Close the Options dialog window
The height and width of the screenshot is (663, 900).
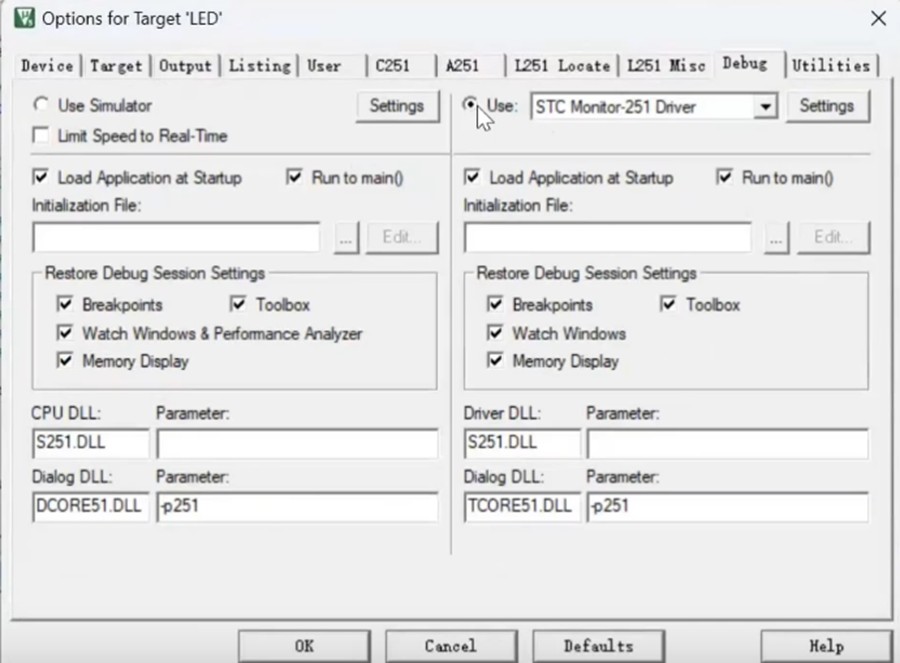(x=878, y=18)
